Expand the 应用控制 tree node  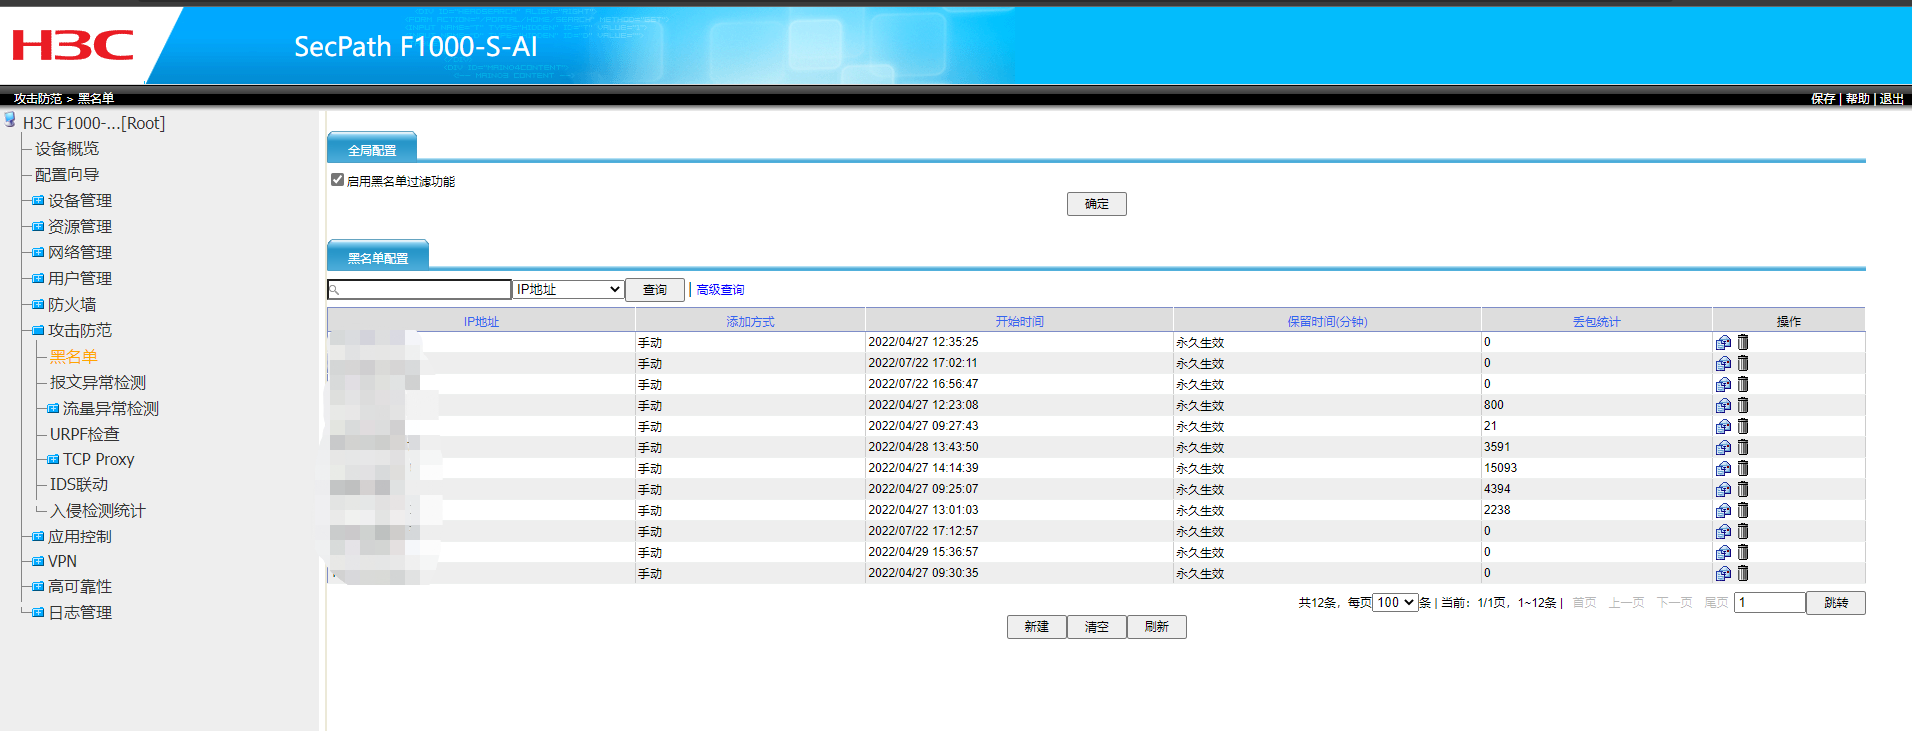pos(38,537)
